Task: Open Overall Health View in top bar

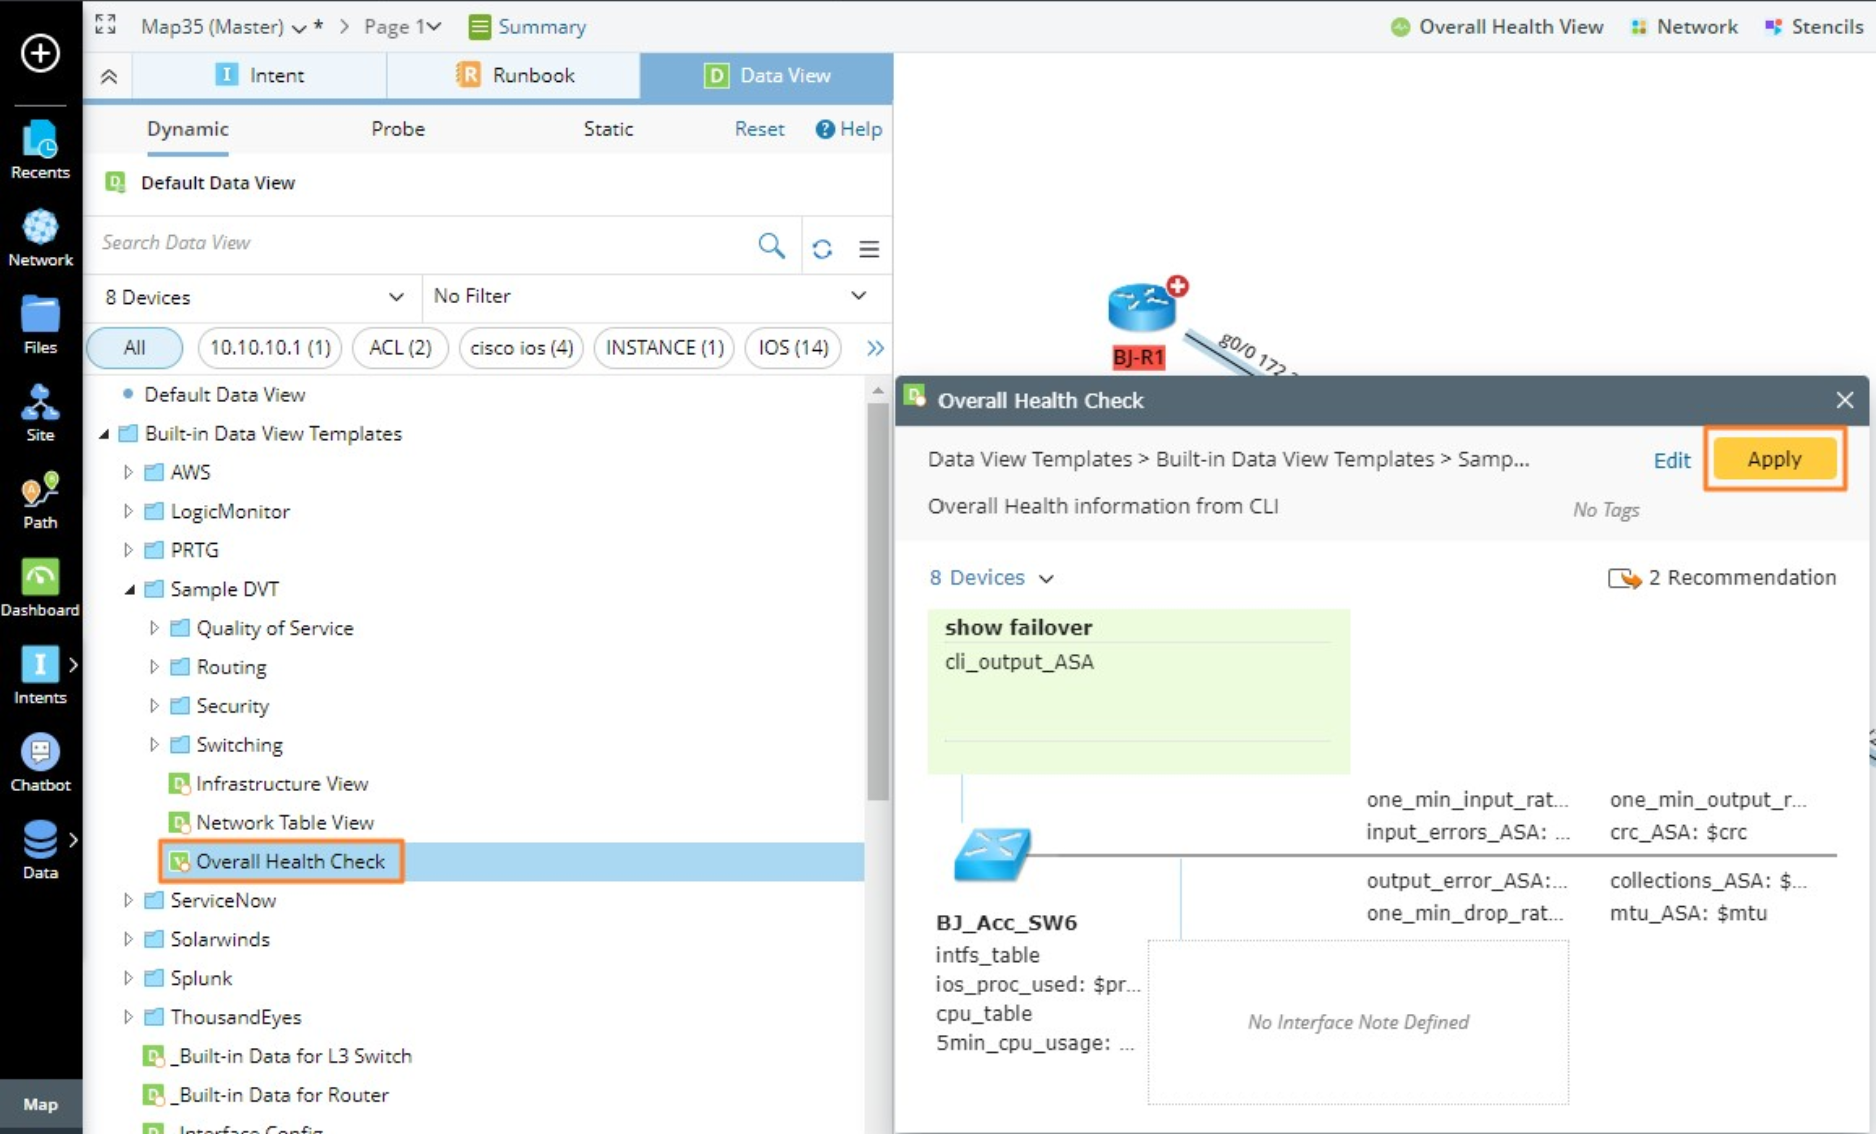Action: point(1497,27)
